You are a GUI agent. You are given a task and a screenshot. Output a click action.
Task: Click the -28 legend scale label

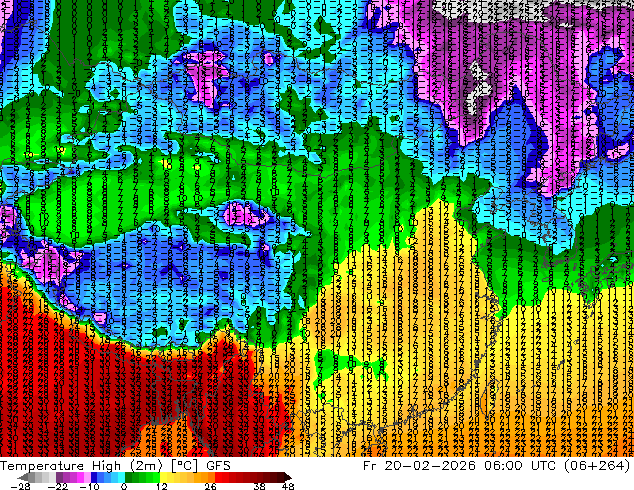20,486
